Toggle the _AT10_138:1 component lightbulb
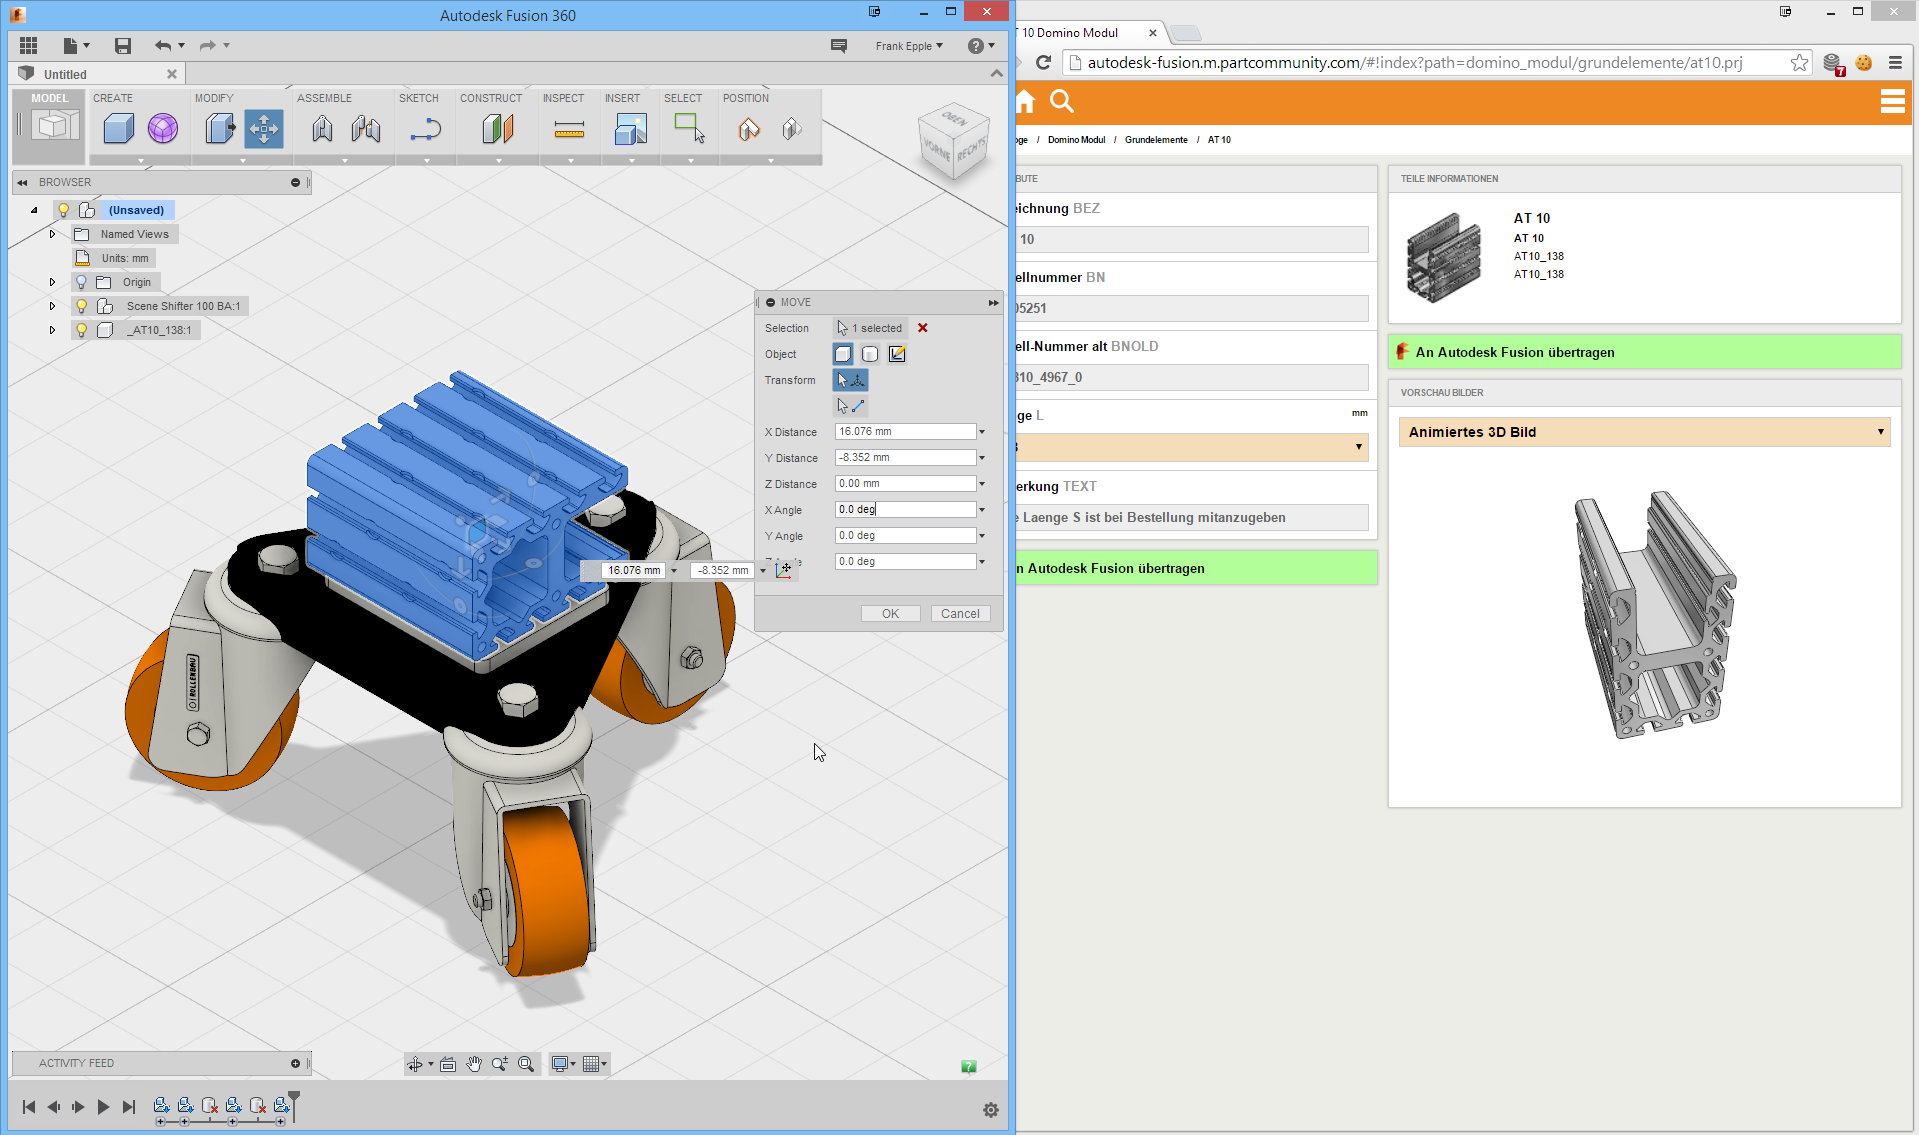 click(x=81, y=330)
